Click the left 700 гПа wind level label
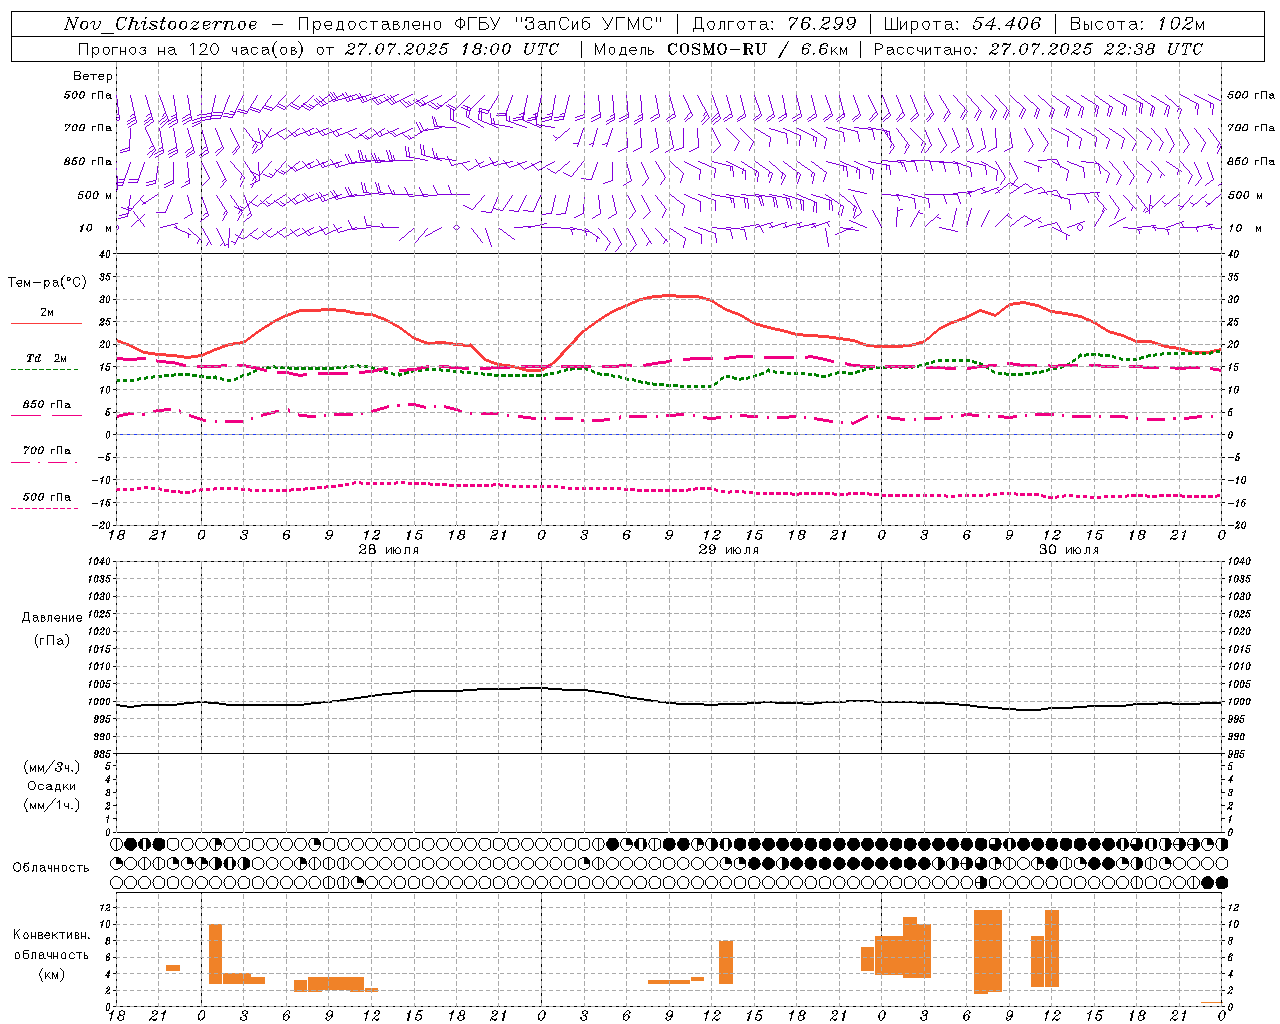 coord(88,128)
